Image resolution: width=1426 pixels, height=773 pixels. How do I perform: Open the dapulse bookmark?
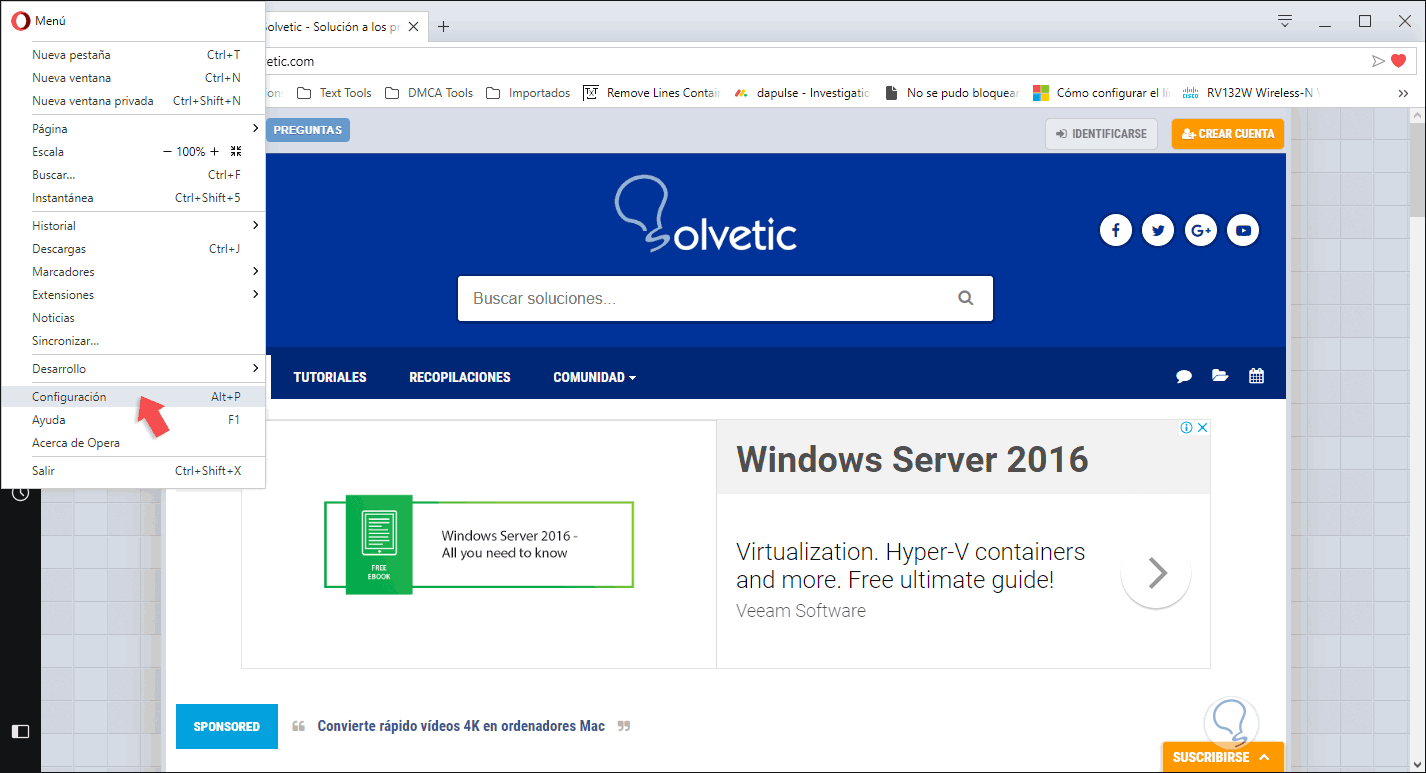[801, 93]
